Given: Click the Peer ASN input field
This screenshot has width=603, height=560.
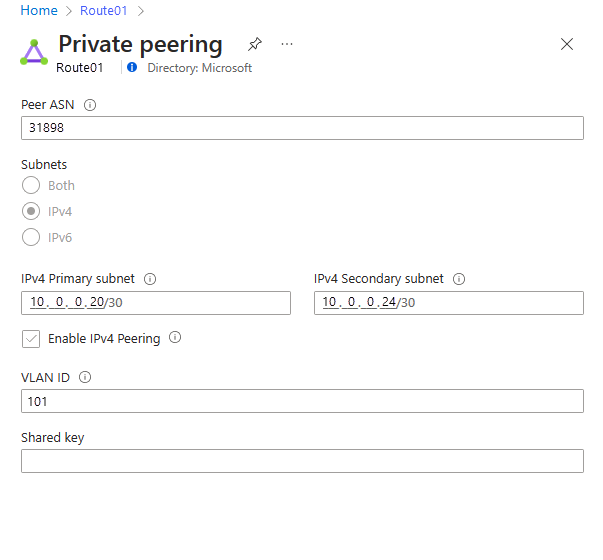Looking at the screenshot, I should [x=302, y=128].
